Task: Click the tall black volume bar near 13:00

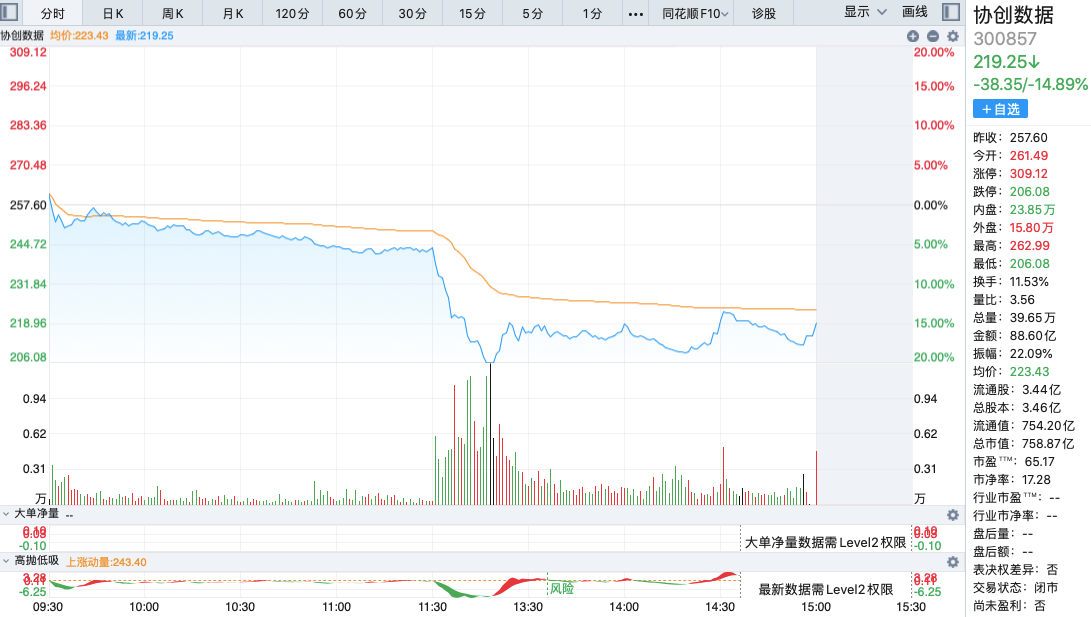Action: point(490,434)
